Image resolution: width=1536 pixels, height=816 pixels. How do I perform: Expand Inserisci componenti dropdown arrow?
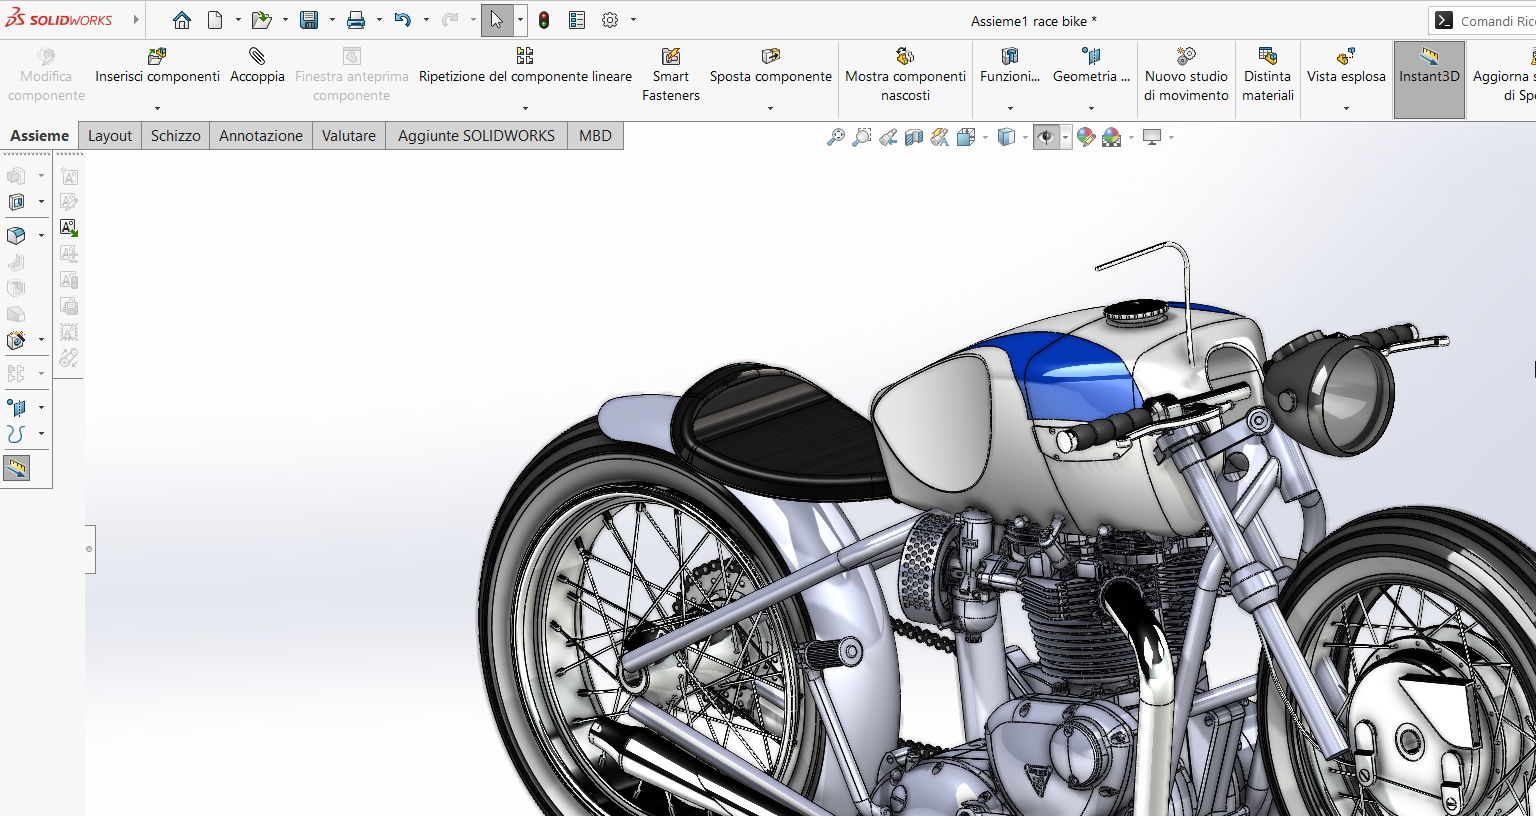(157, 108)
